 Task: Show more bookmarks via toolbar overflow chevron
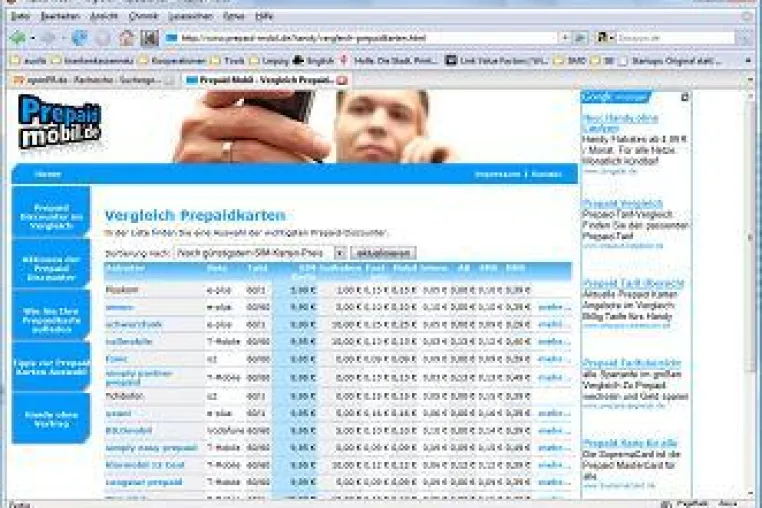pyautogui.click(x=748, y=61)
